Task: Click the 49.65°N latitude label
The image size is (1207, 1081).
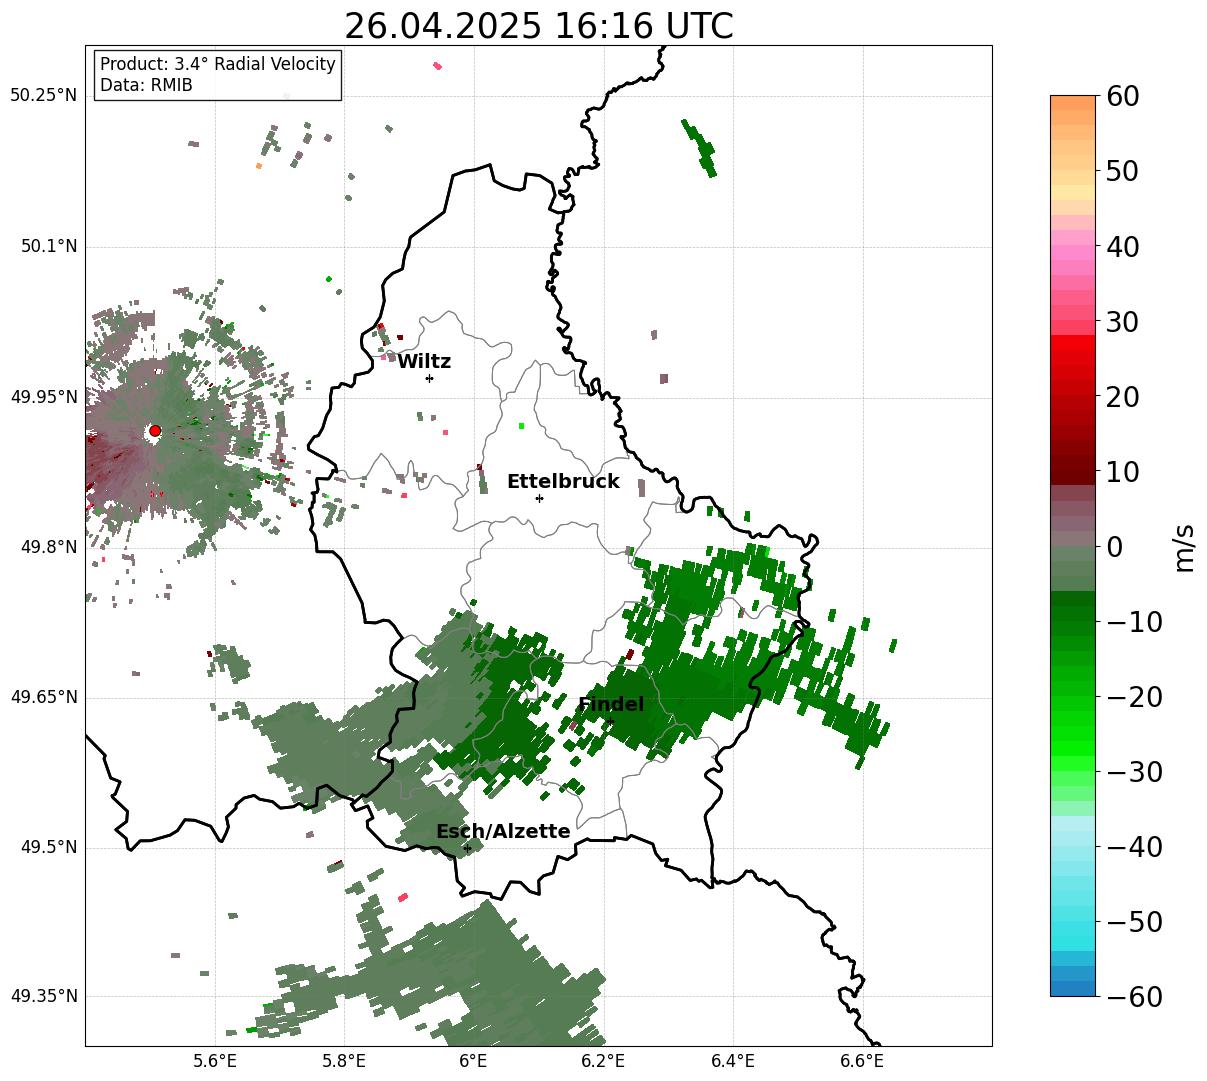Action: tap(44, 697)
